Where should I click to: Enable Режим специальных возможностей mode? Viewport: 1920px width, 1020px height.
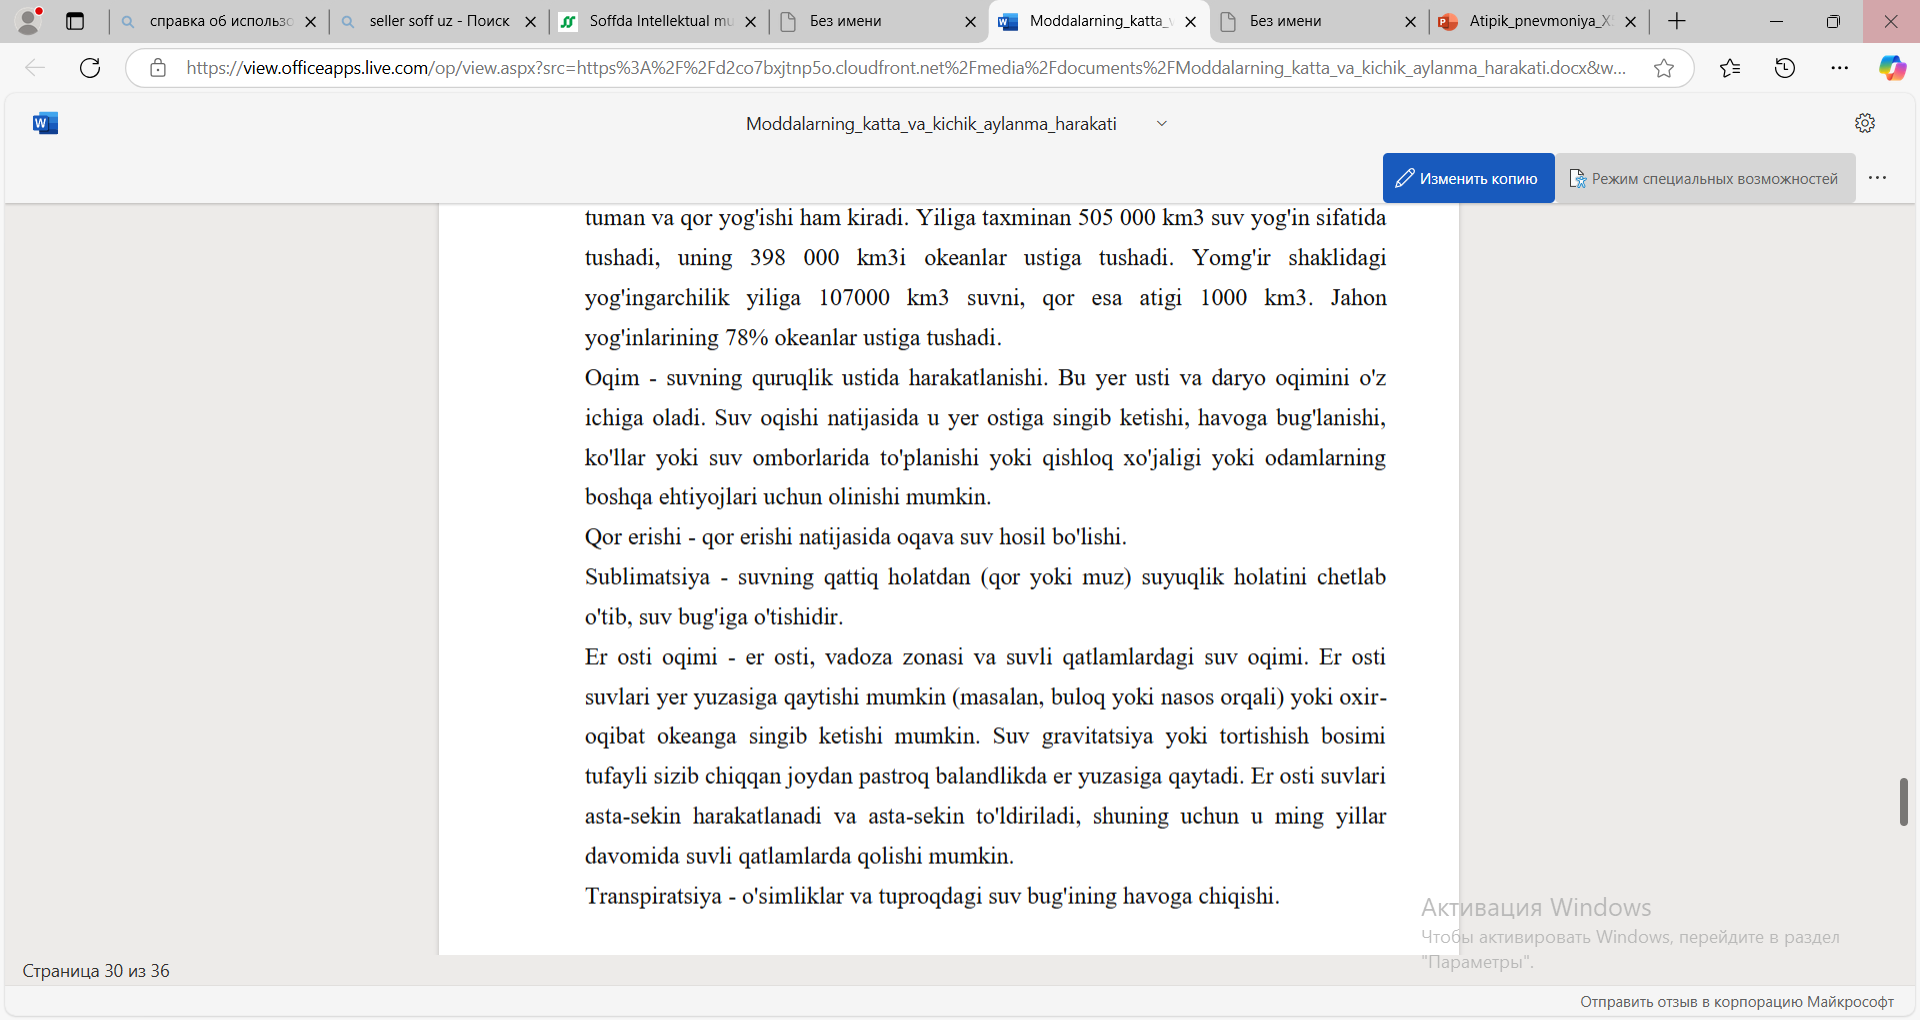[1705, 178]
